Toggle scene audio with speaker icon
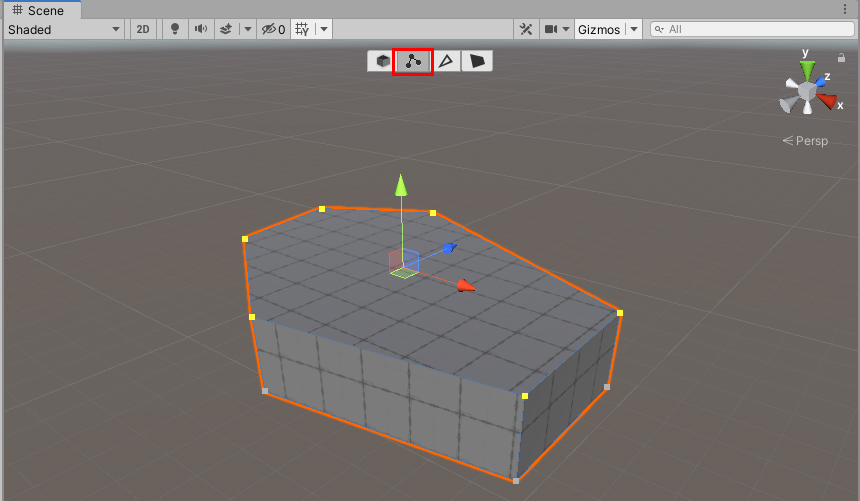The height and width of the screenshot is (501, 860). coord(201,30)
